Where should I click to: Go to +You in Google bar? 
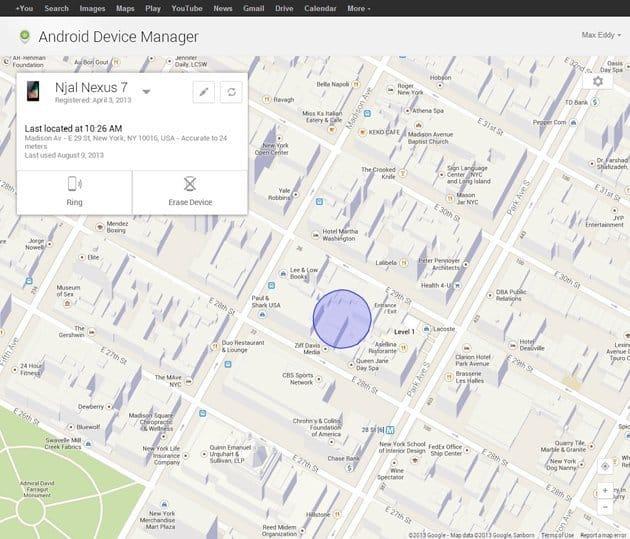[25, 8]
